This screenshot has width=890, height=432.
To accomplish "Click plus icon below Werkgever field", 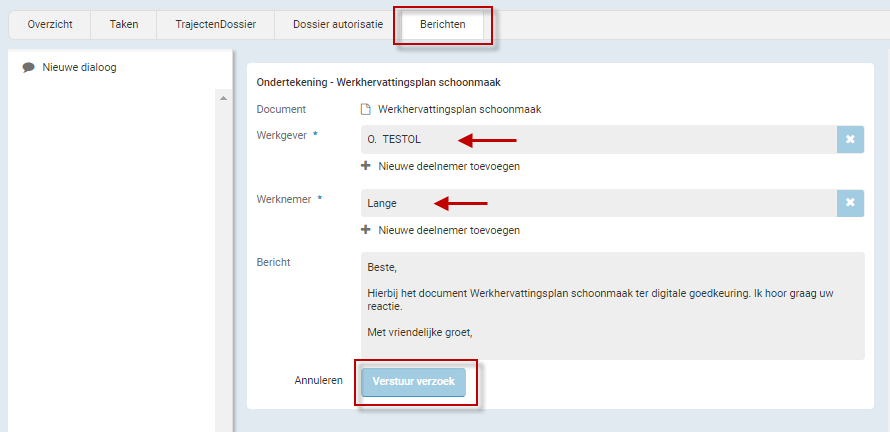I will [x=366, y=166].
